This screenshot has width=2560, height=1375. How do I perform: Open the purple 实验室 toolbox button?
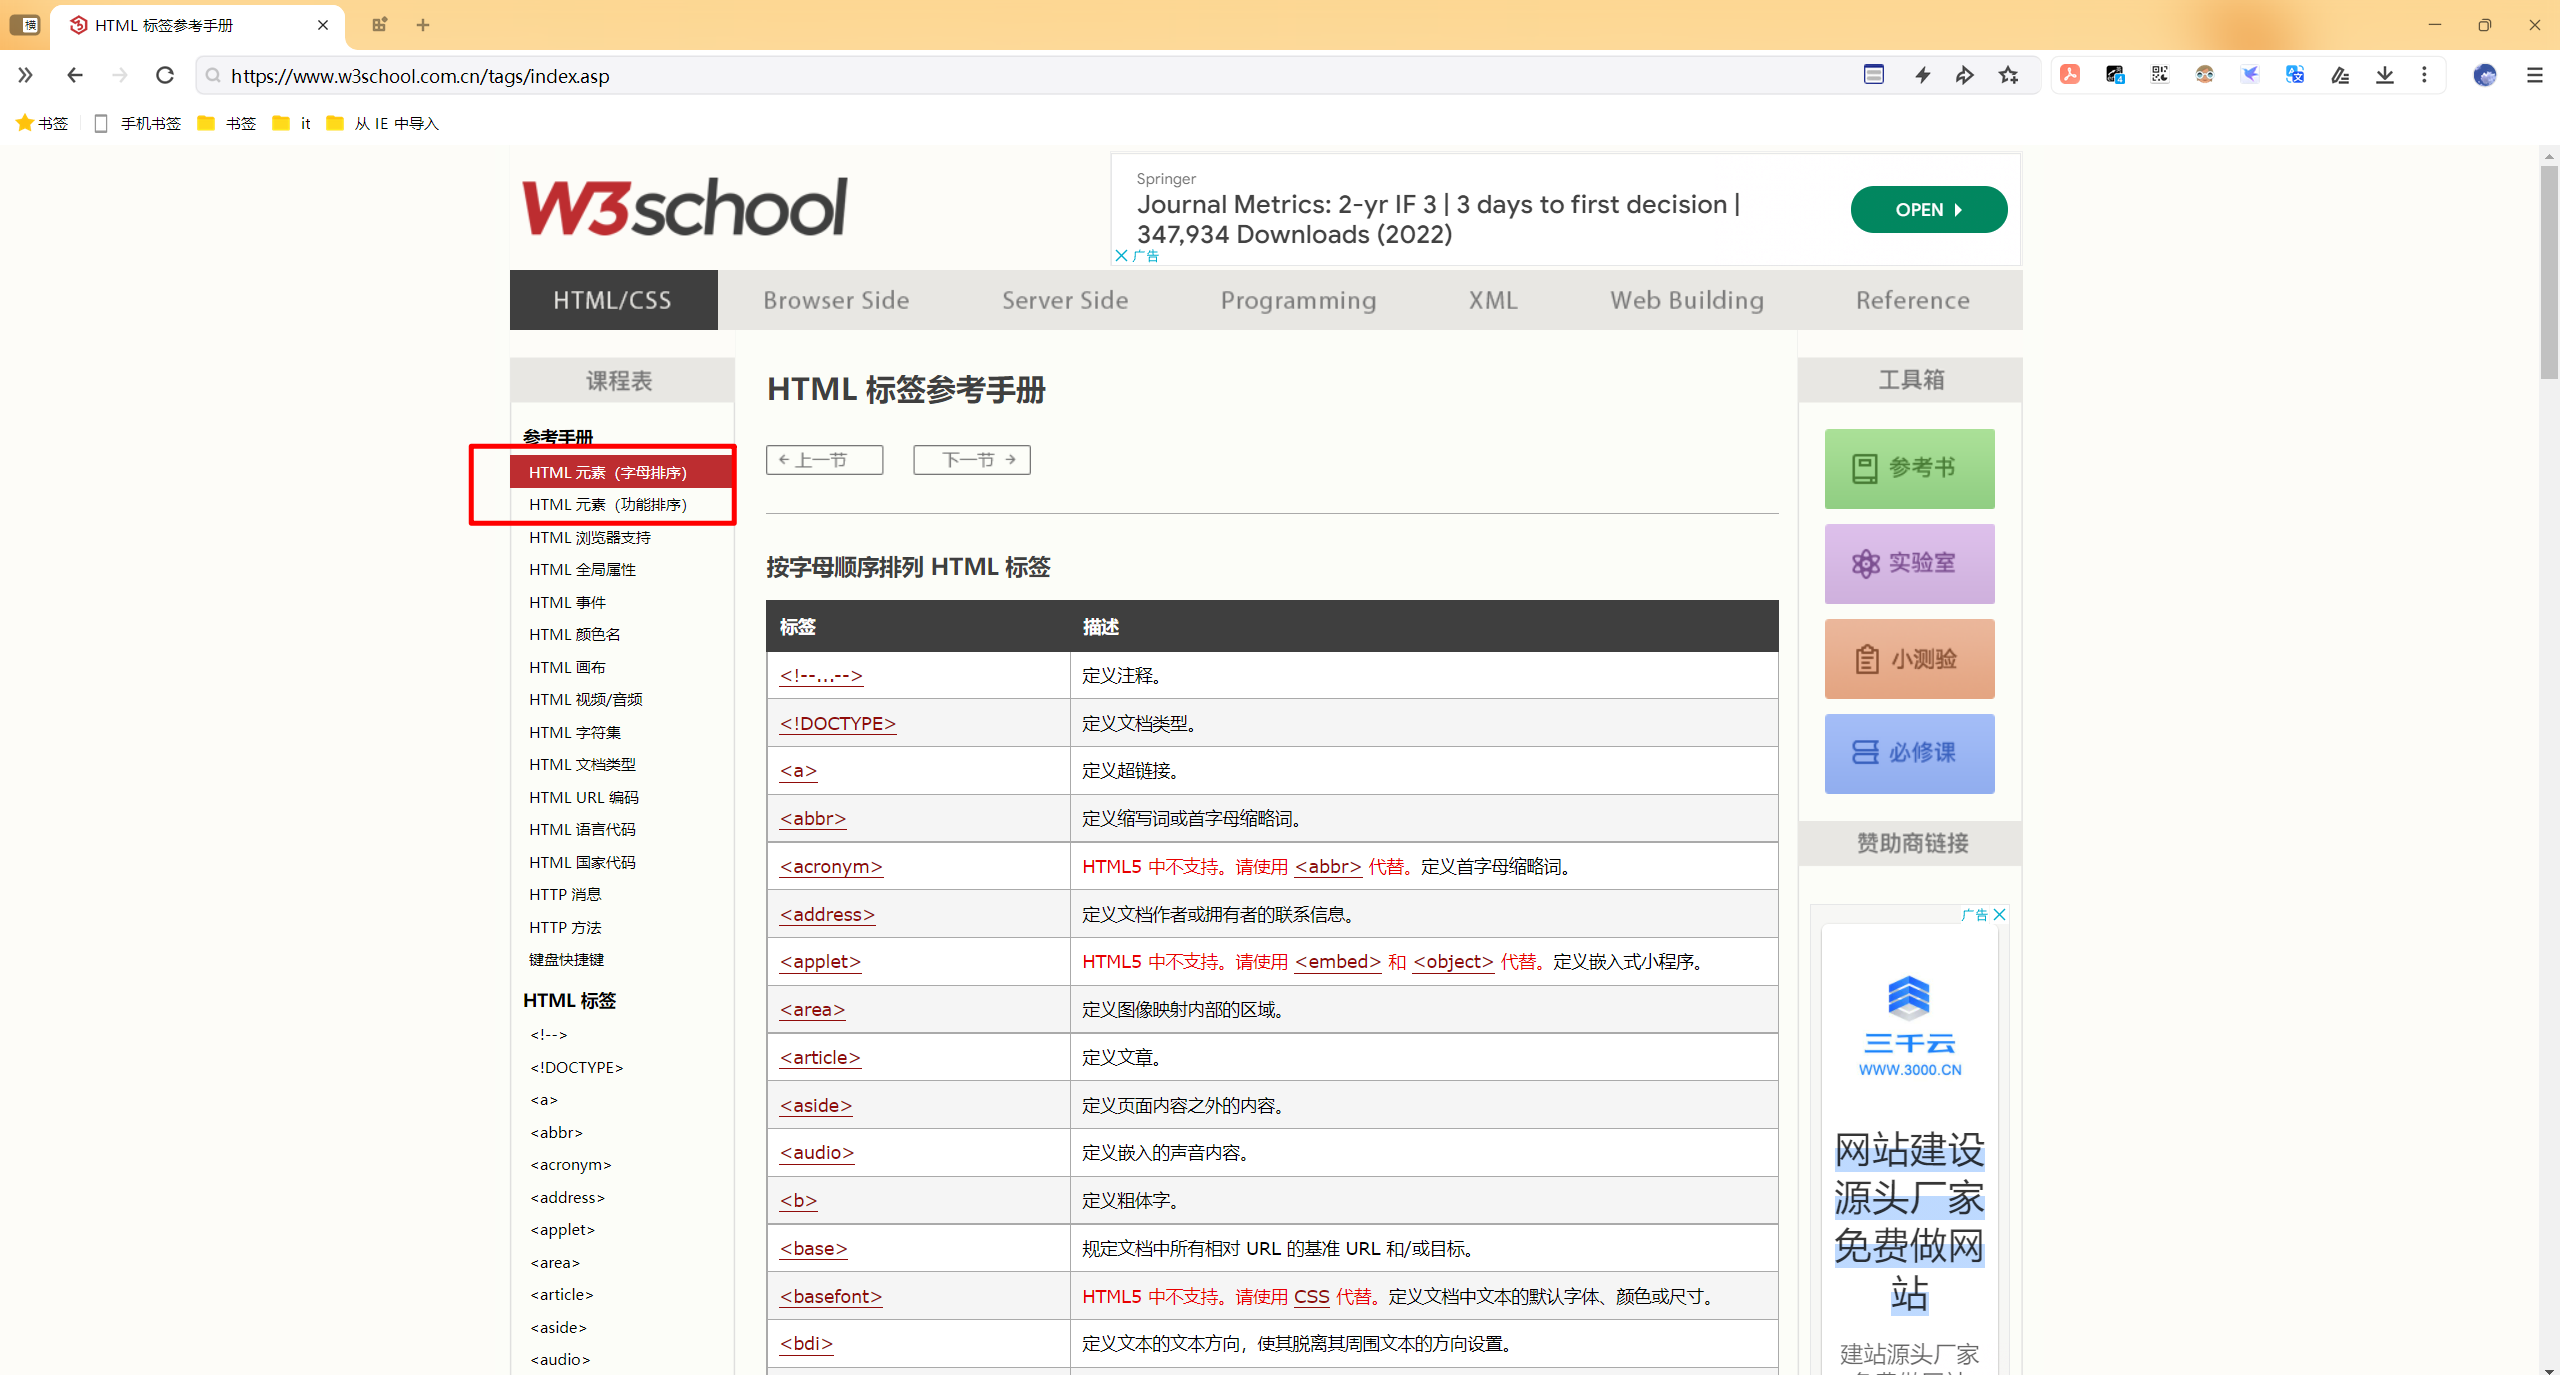point(1909,563)
